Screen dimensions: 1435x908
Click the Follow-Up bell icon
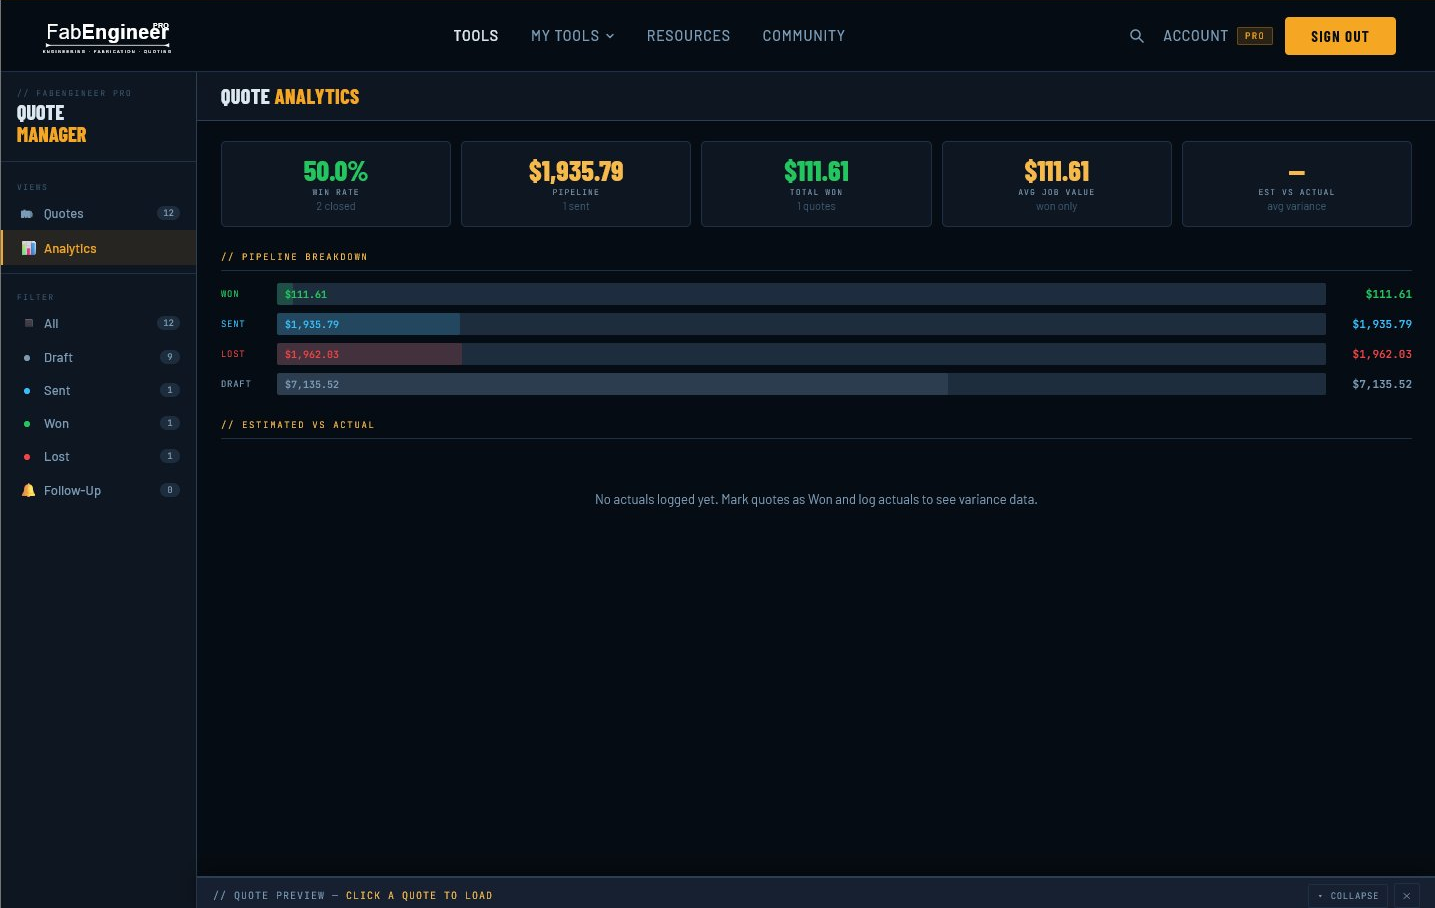(28, 490)
